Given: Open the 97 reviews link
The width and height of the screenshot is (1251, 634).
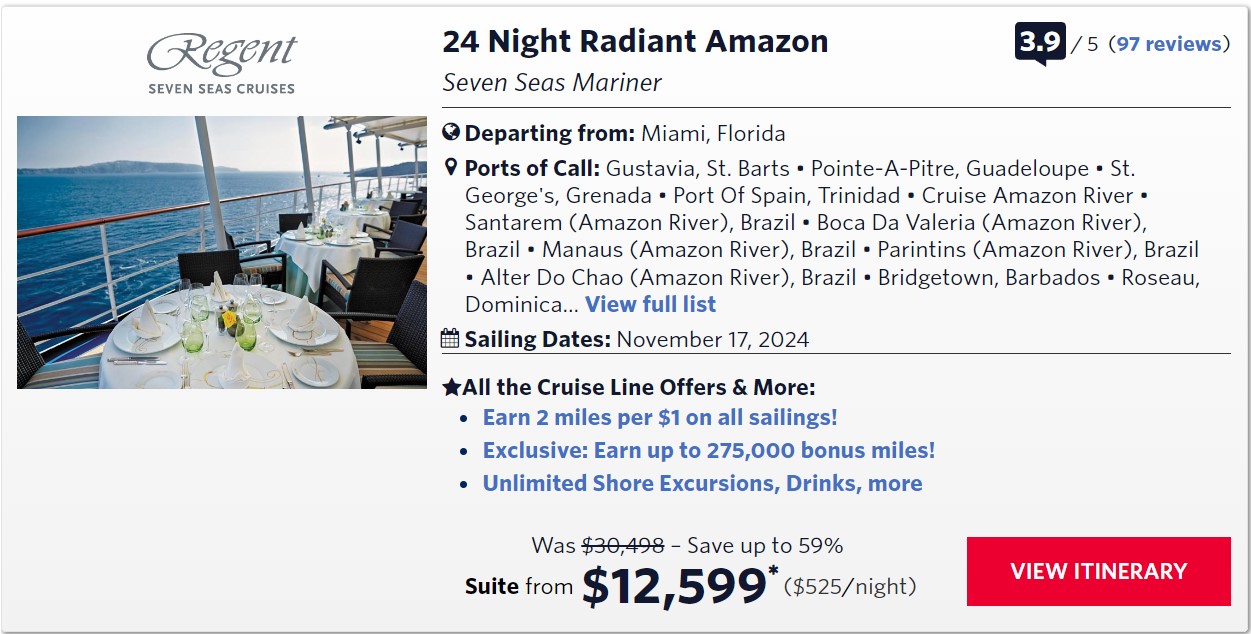Looking at the screenshot, I should click(1169, 44).
